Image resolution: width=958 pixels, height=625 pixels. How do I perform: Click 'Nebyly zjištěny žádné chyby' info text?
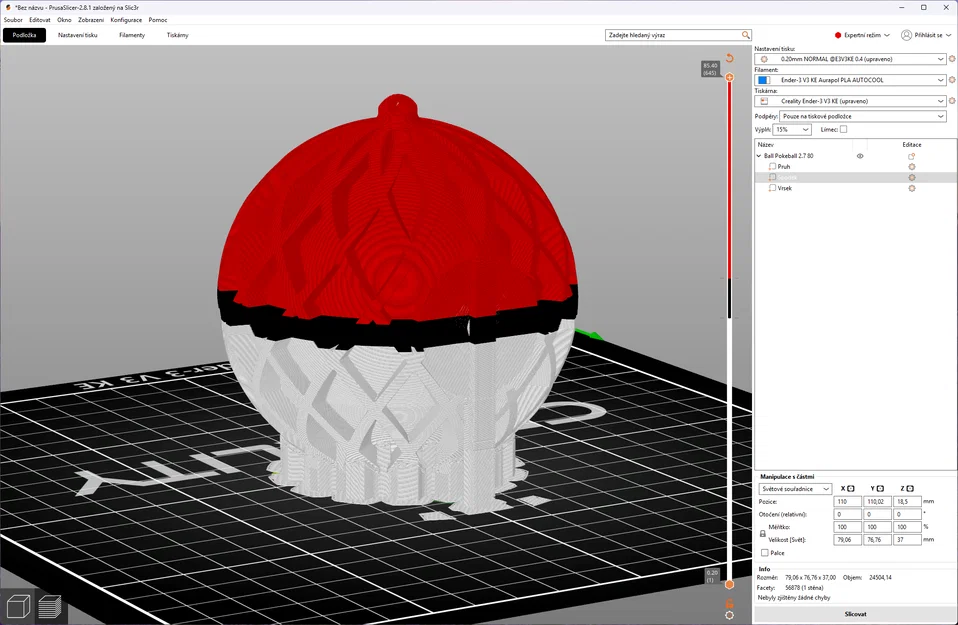794,598
